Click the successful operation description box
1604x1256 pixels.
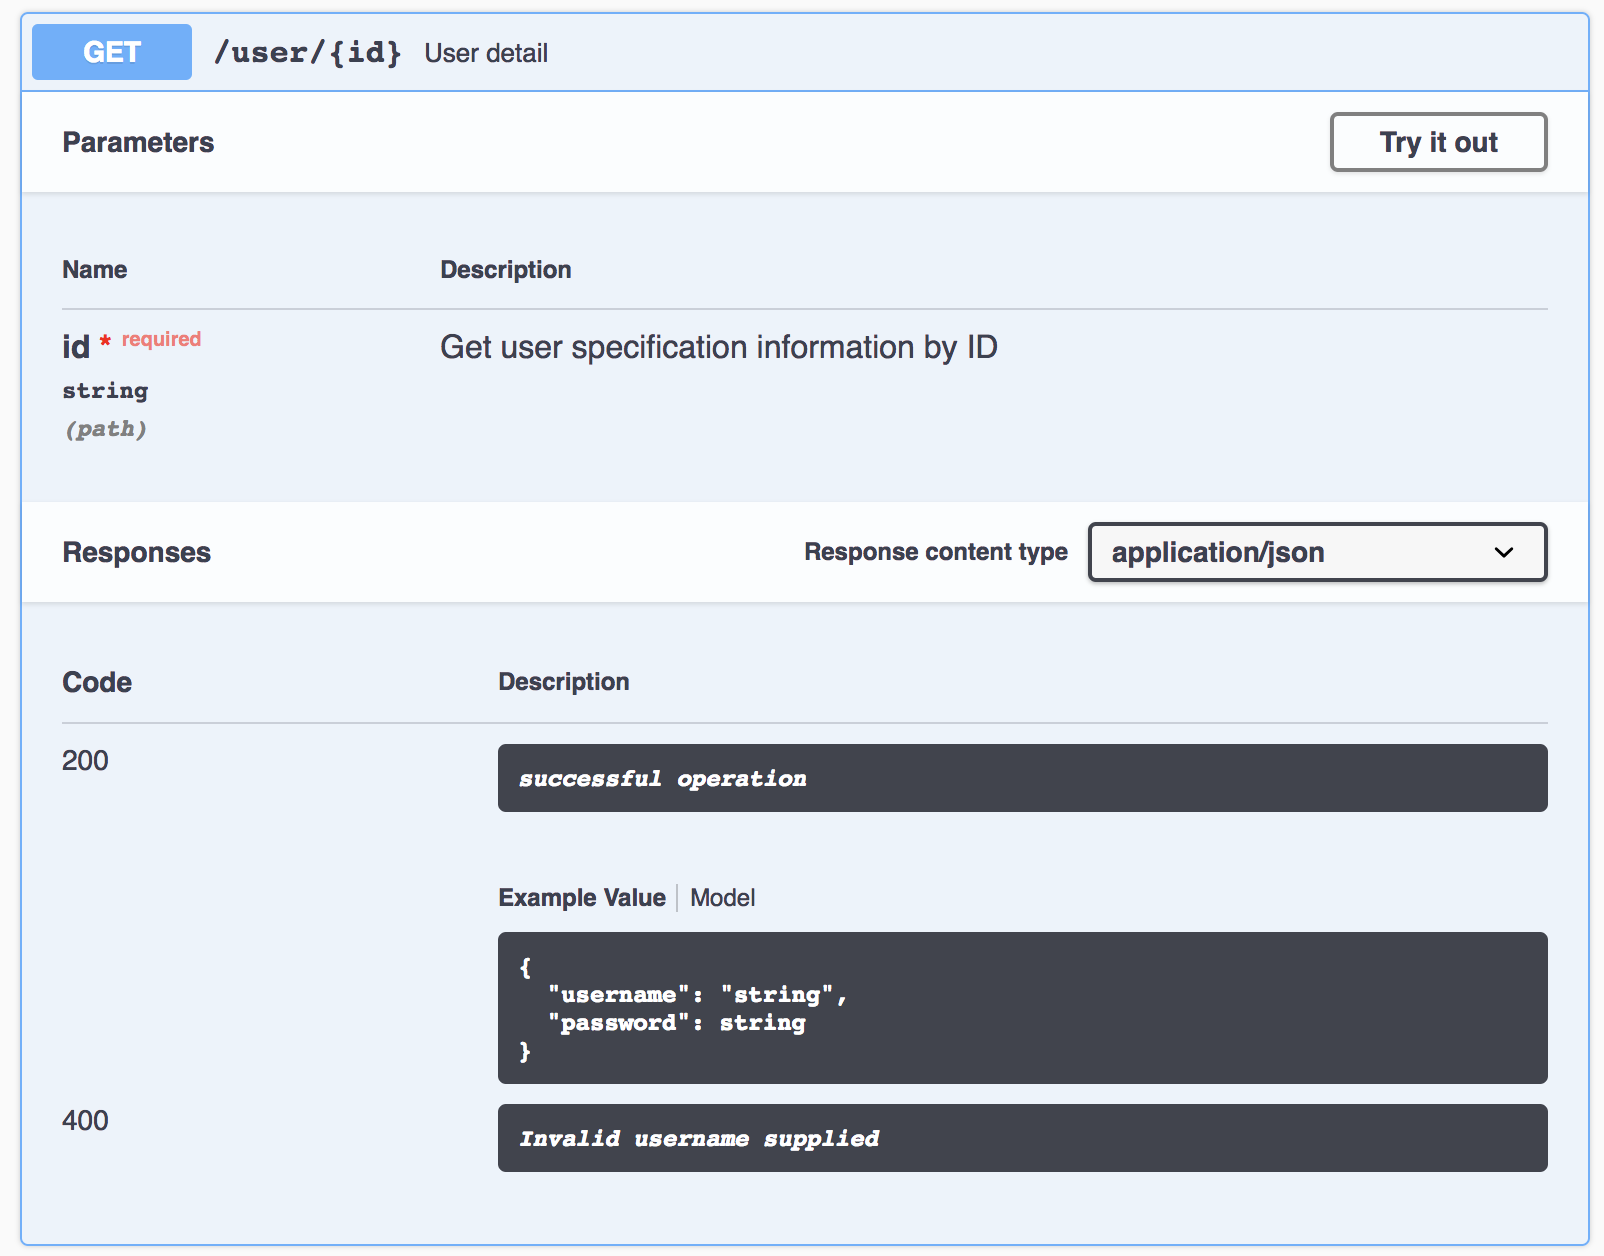(x=1022, y=778)
